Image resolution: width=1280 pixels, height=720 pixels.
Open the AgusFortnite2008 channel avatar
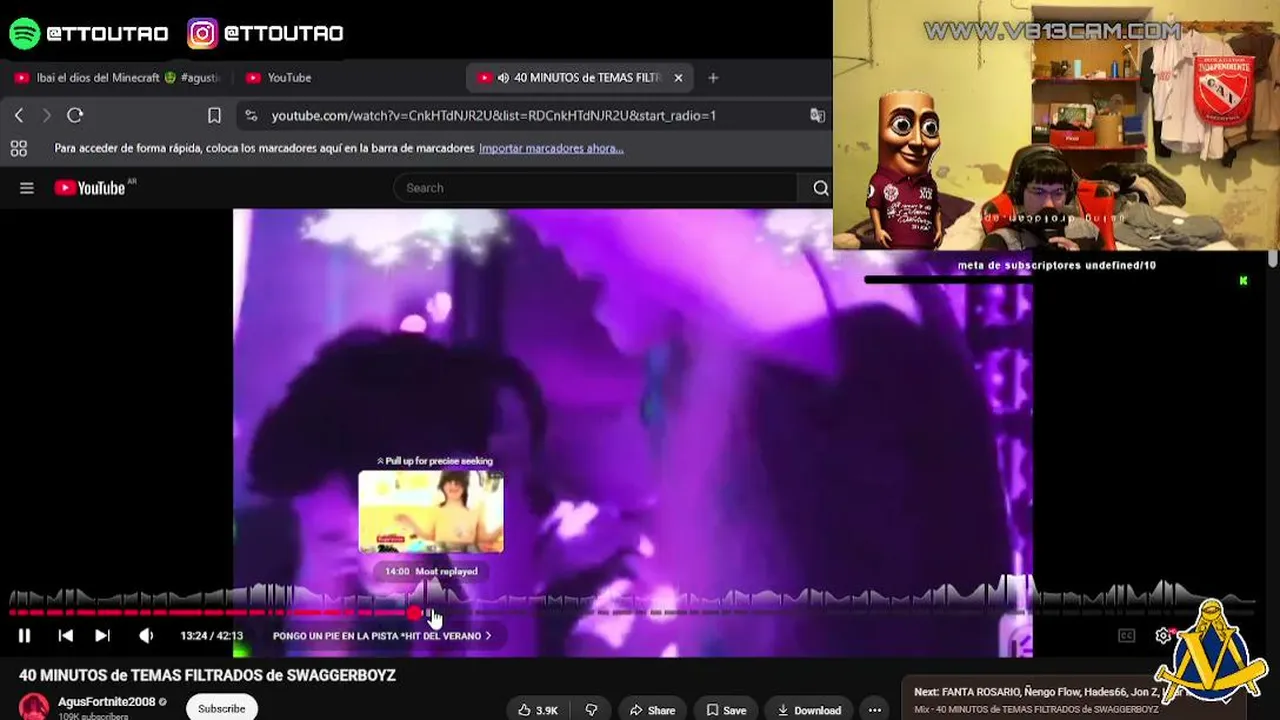pos(34,706)
